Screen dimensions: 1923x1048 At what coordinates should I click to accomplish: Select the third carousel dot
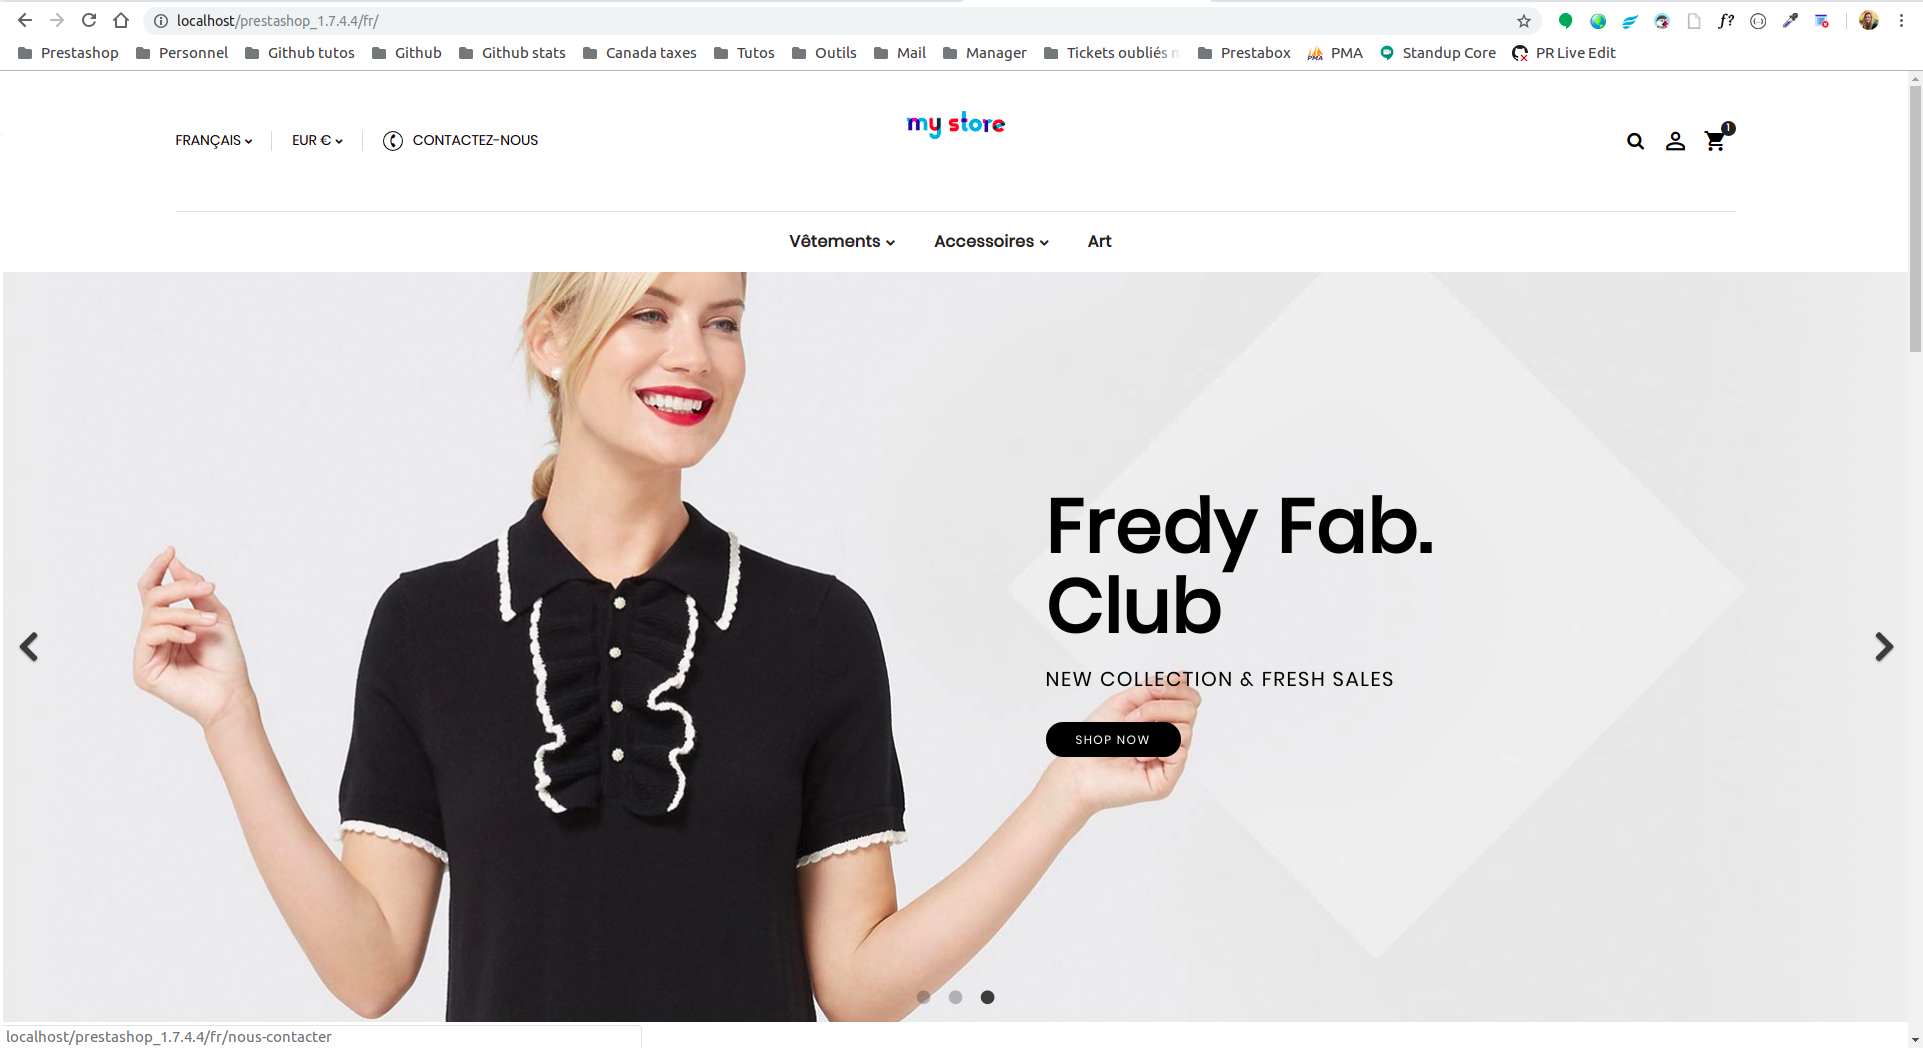point(987,997)
